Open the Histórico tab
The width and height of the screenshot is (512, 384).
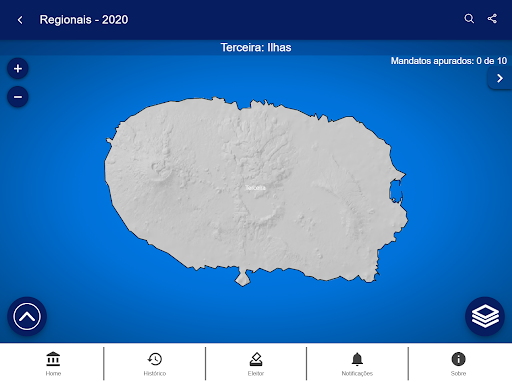tap(155, 364)
